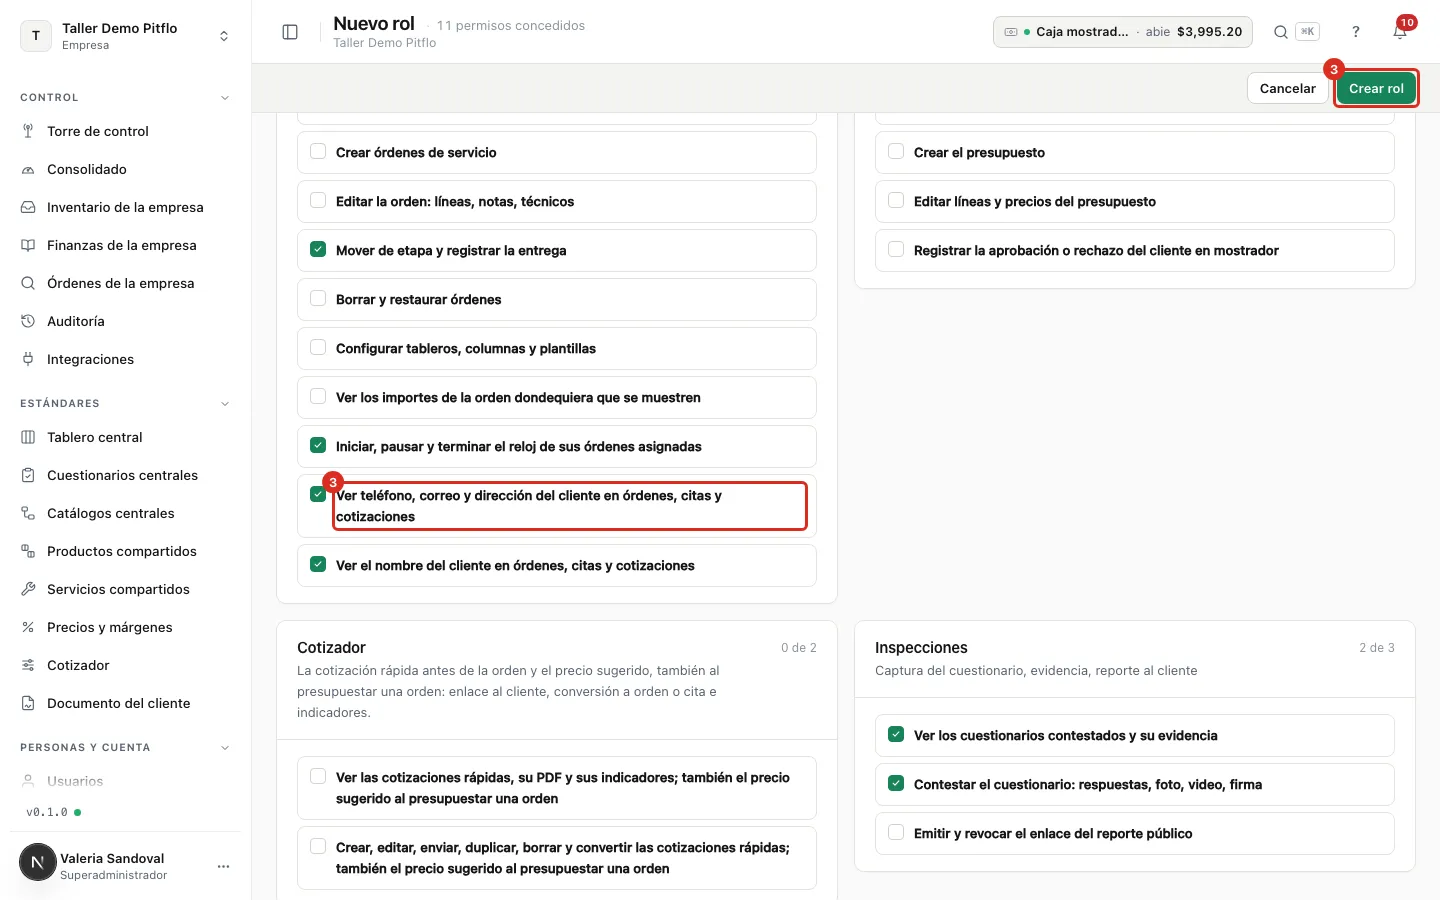Go to Catálogos centrales

click(x=125, y=513)
